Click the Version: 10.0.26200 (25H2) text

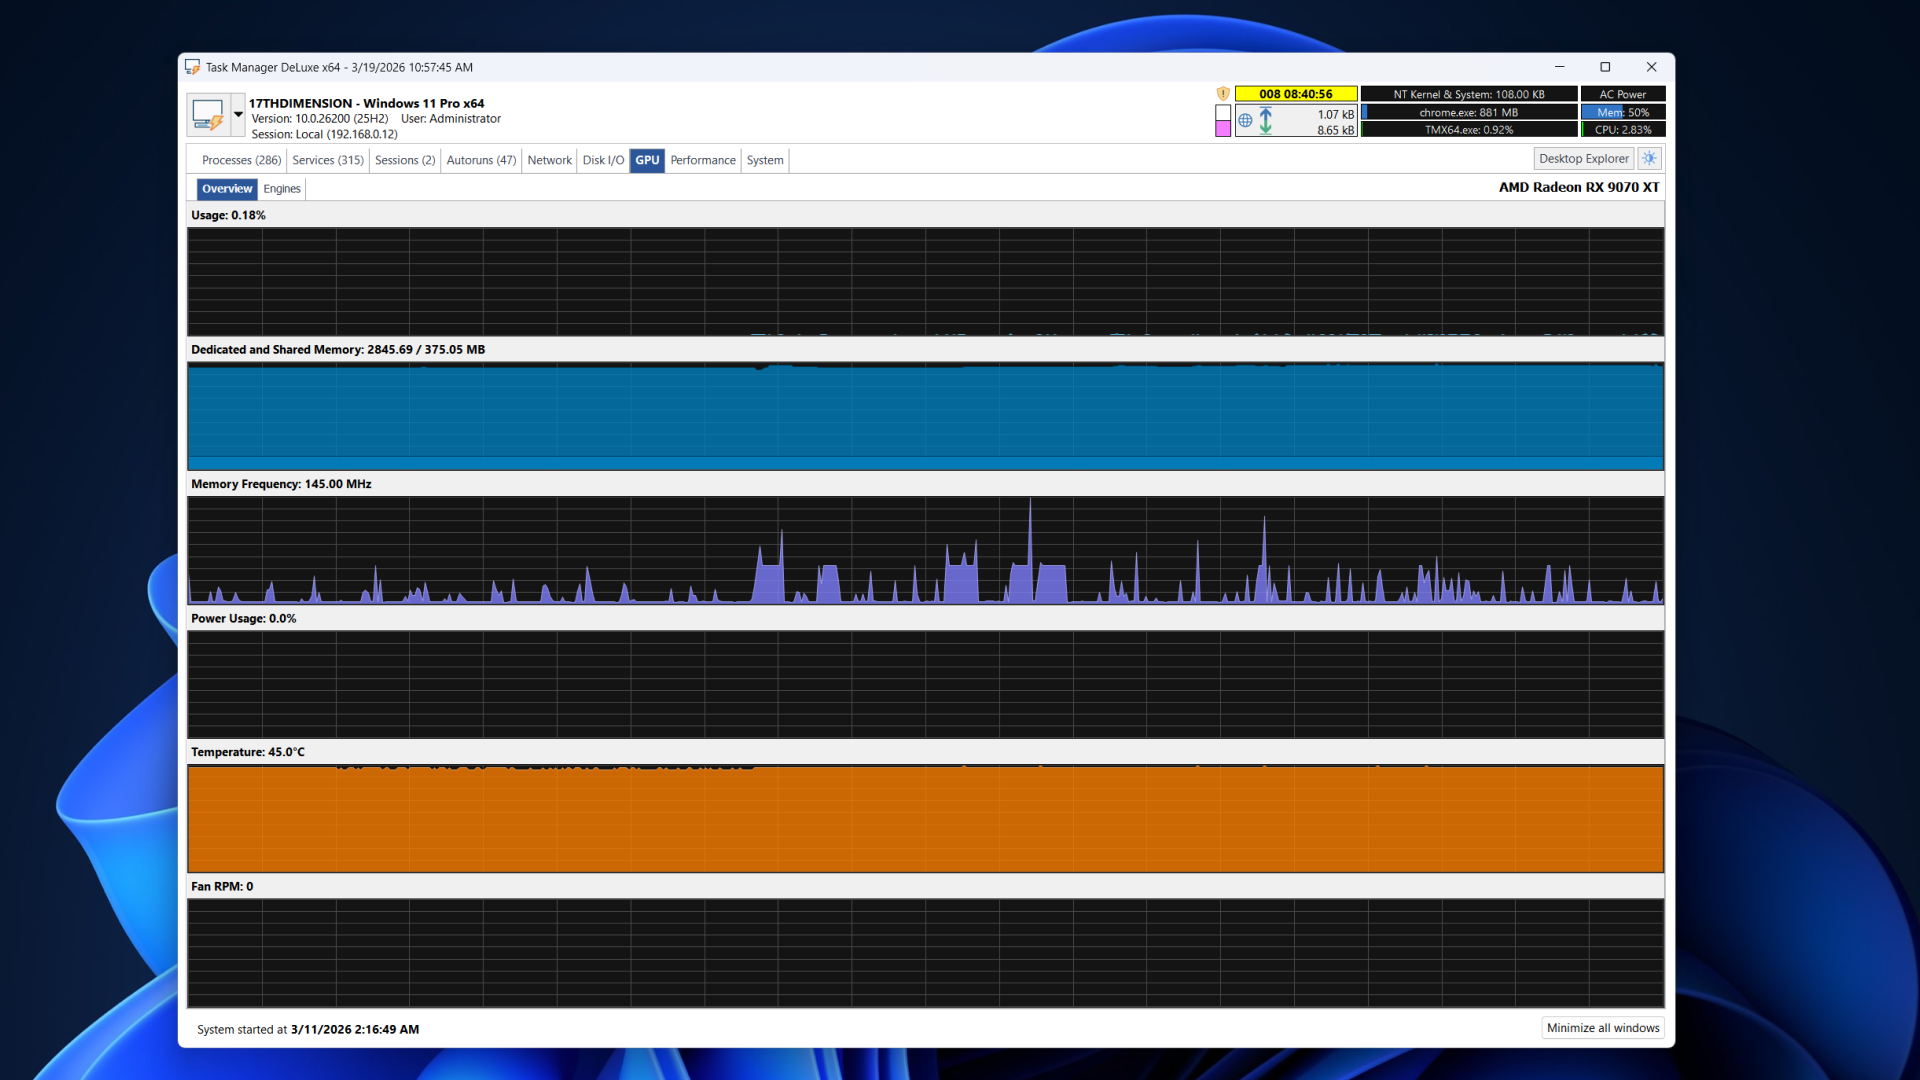(320, 118)
